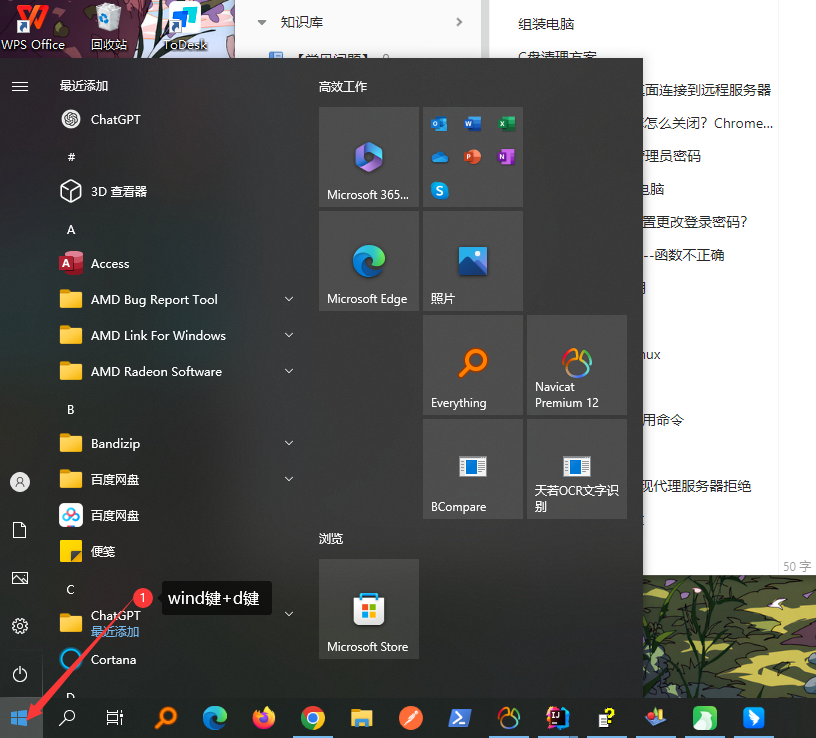Open the green app icon in the taskbar
This screenshot has width=816, height=738.
pyautogui.click(x=705, y=718)
